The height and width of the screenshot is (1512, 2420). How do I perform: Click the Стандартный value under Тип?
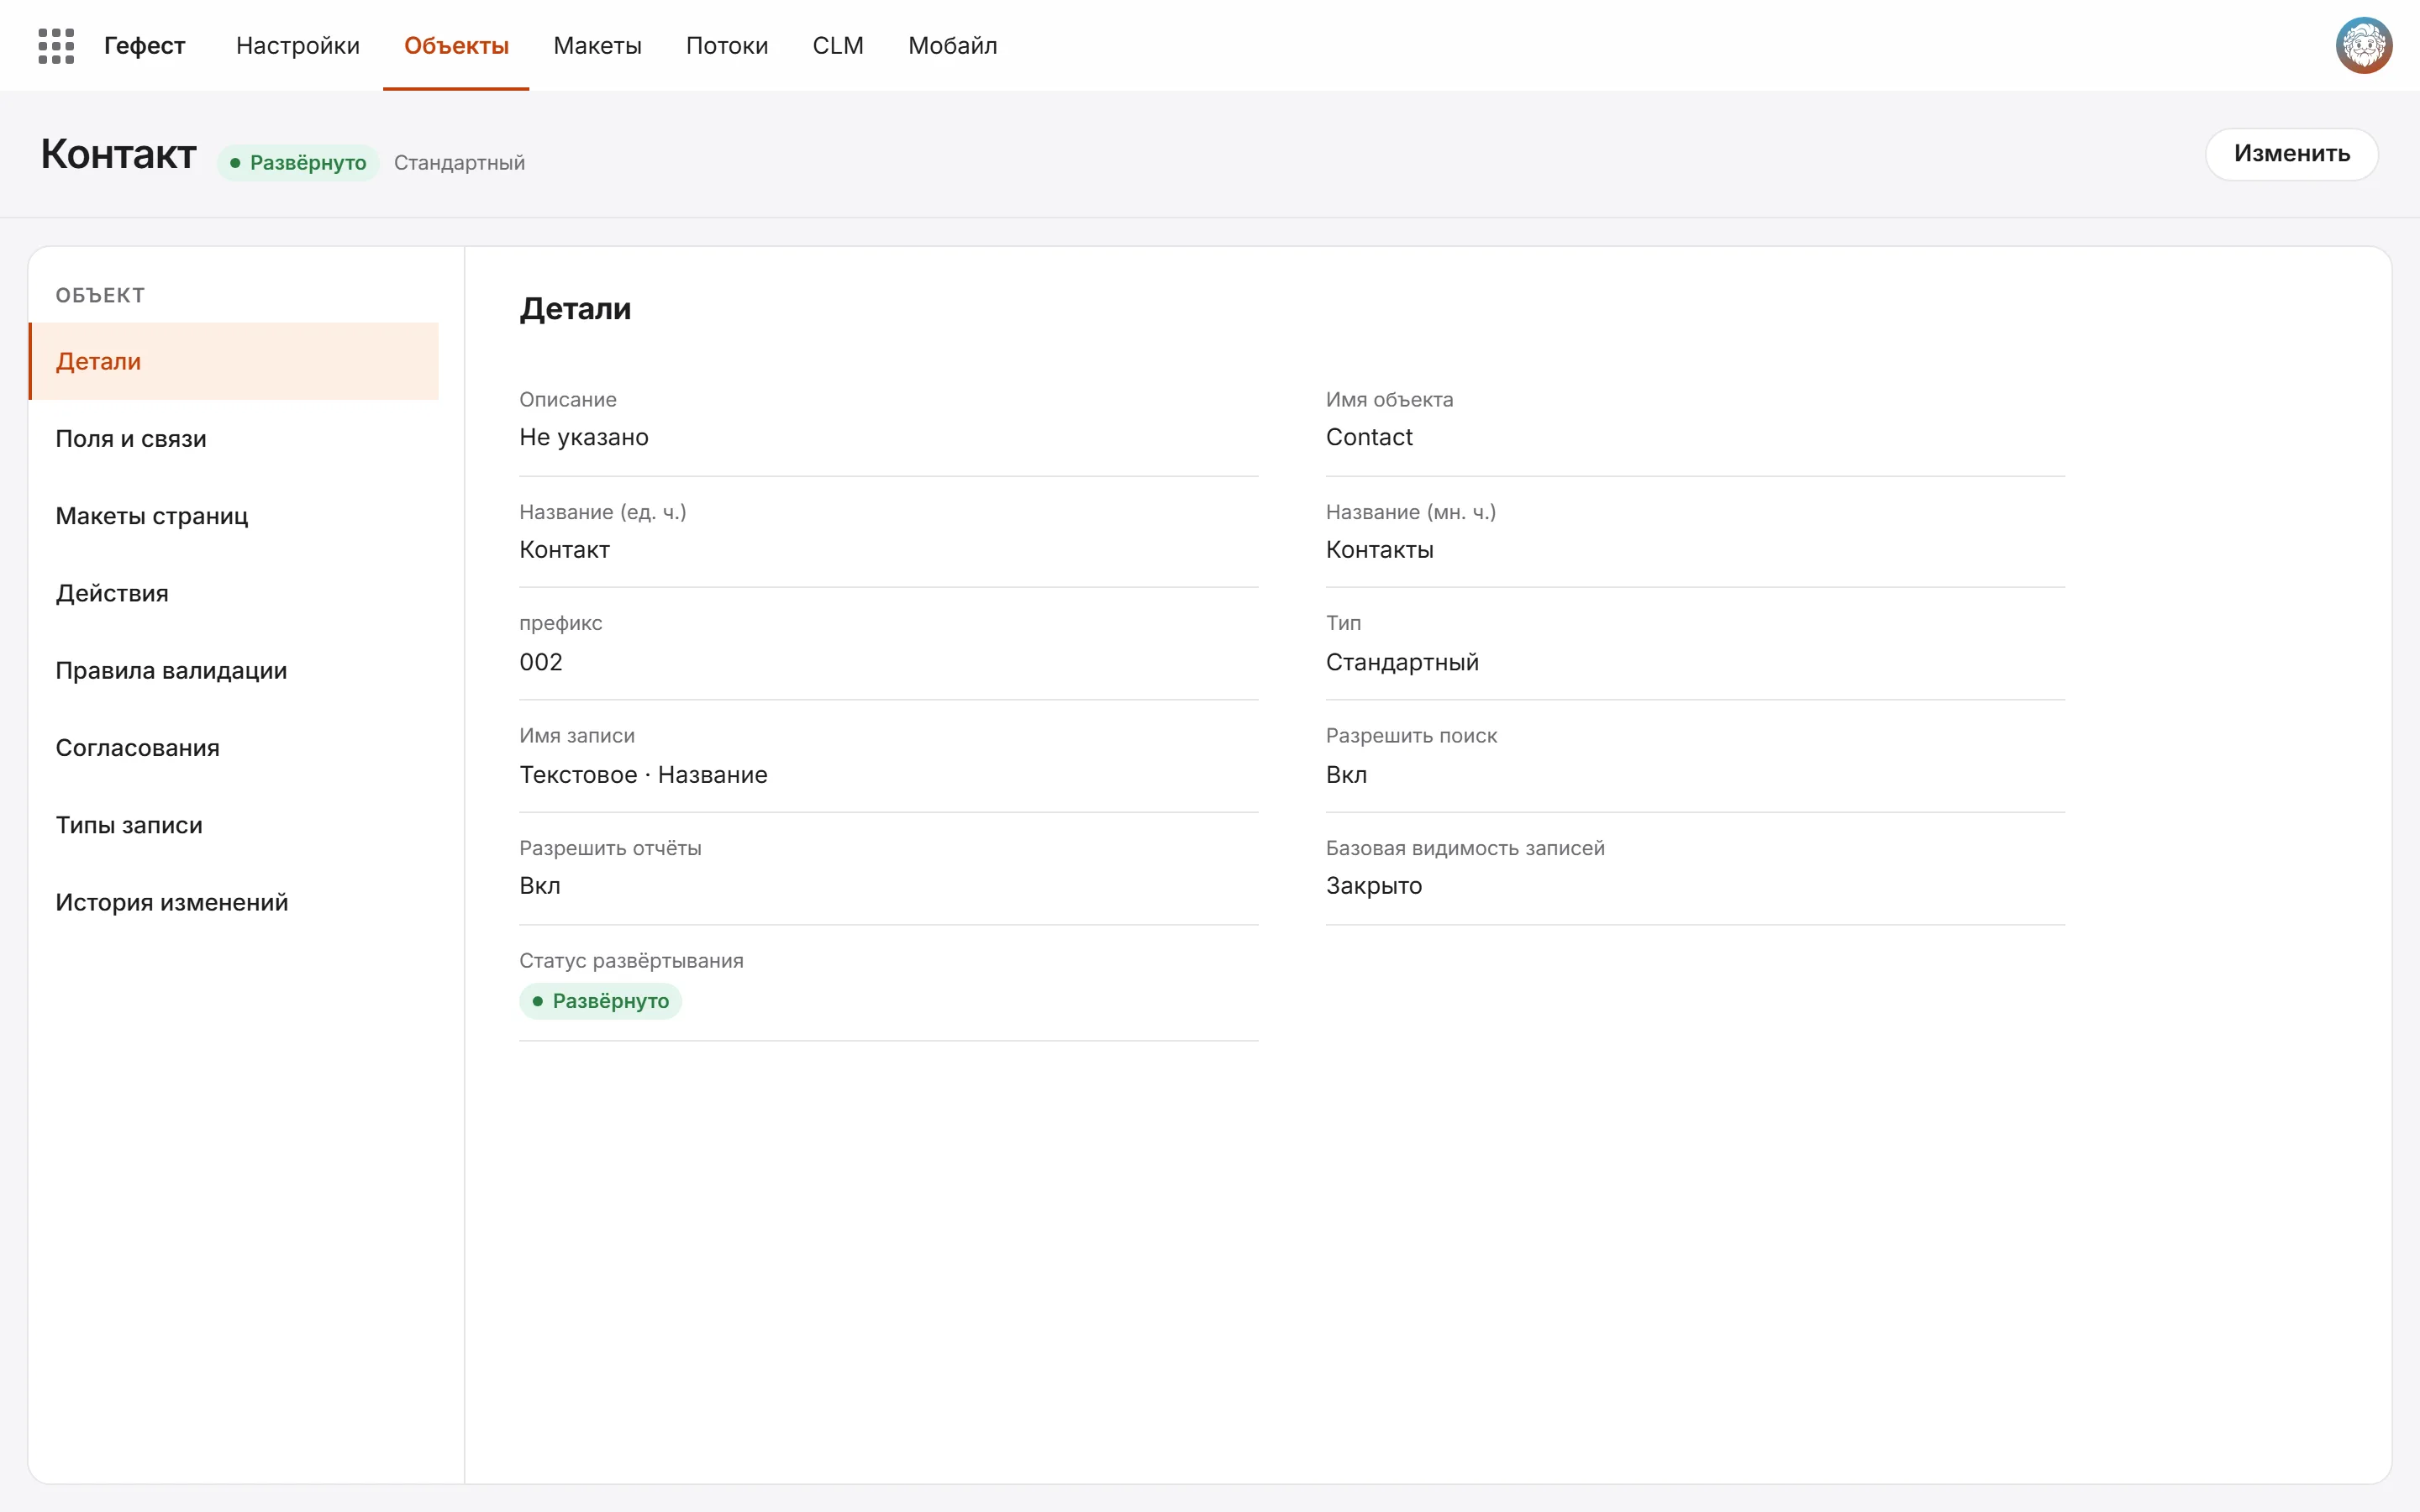pyautogui.click(x=1402, y=662)
